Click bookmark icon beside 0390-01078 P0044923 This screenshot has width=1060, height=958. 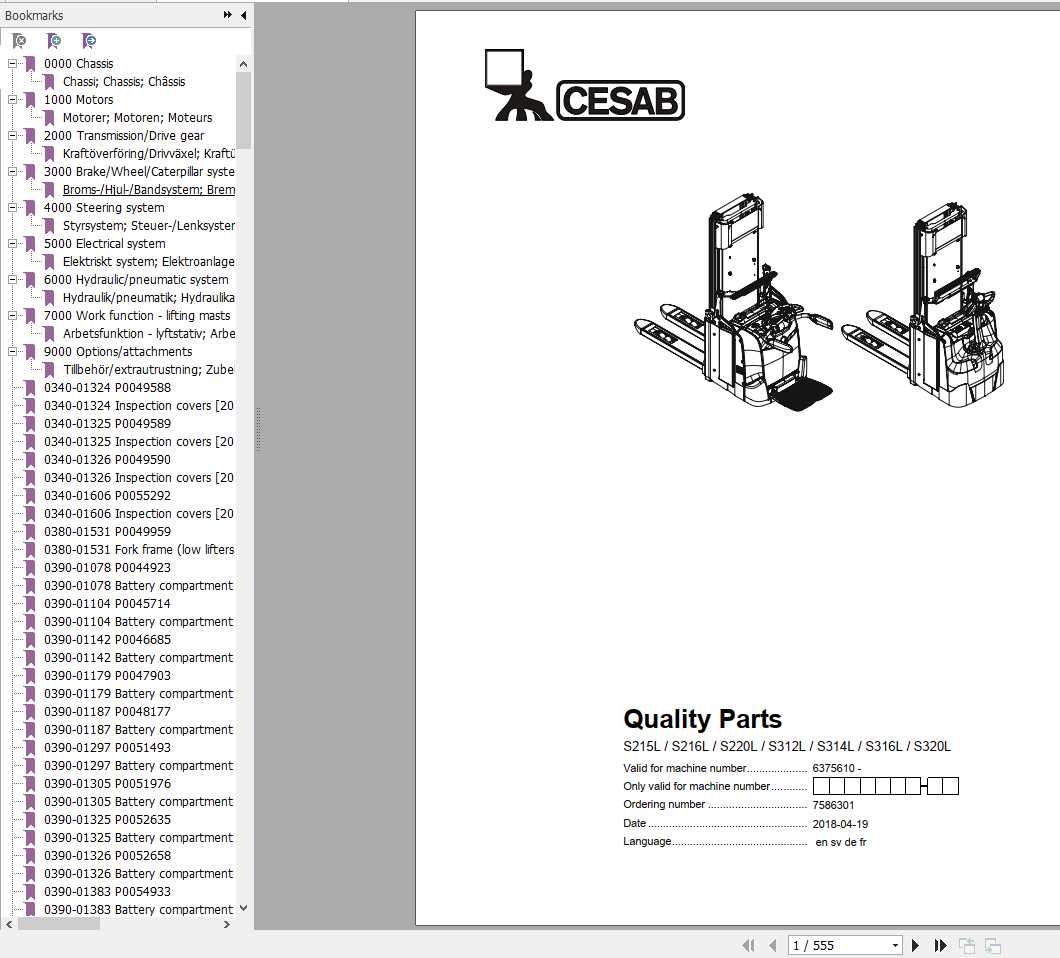pyautogui.click(x=30, y=567)
